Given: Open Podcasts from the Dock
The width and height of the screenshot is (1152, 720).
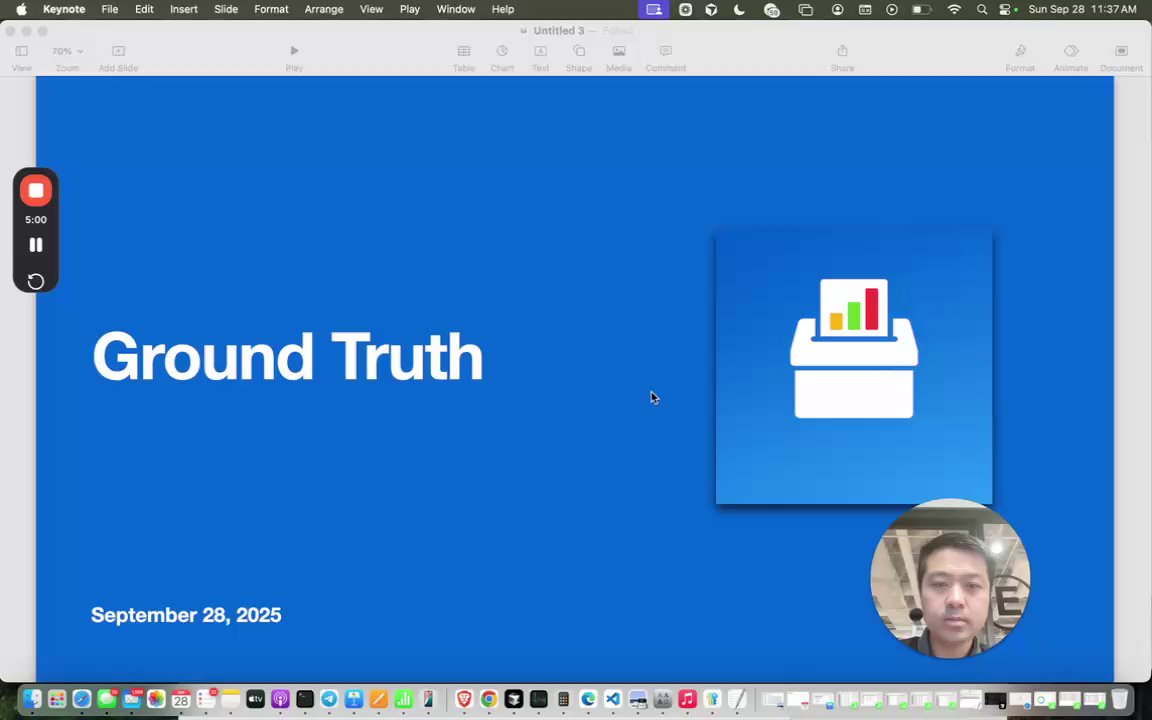Looking at the screenshot, I should [x=280, y=699].
